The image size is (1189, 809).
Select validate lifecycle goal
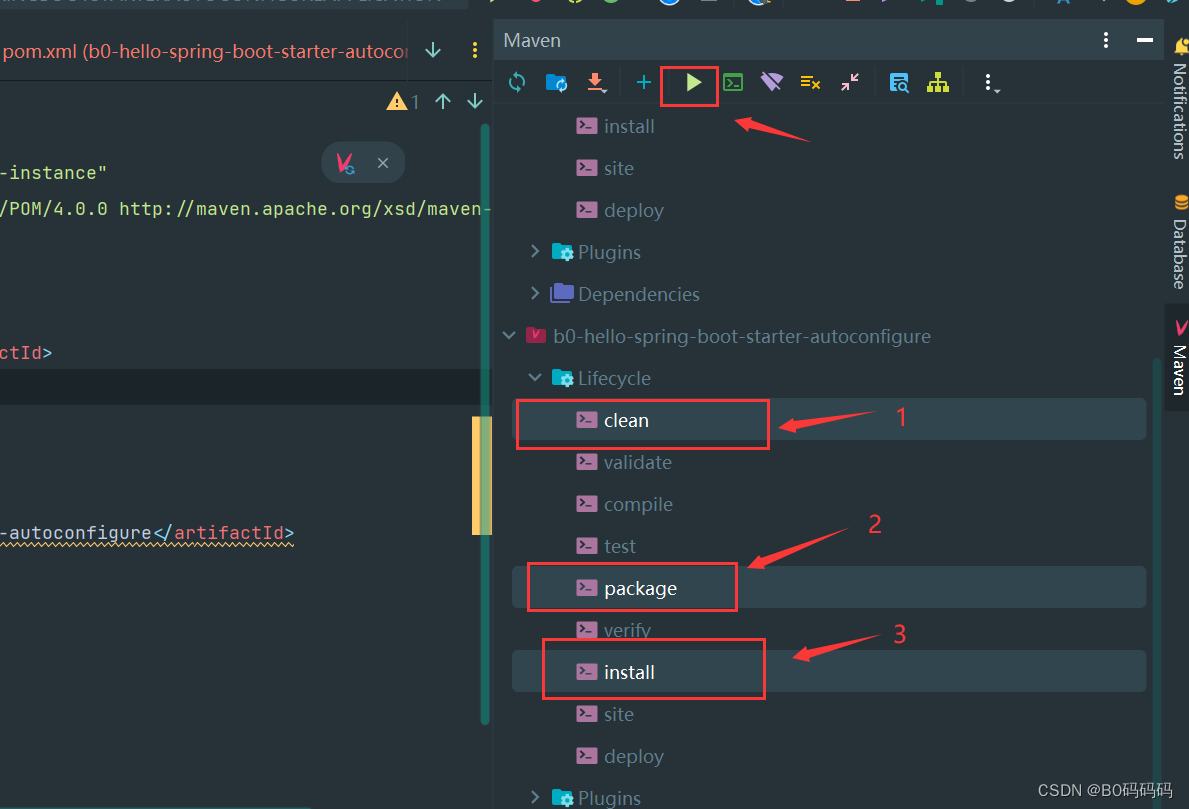[829, 462]
